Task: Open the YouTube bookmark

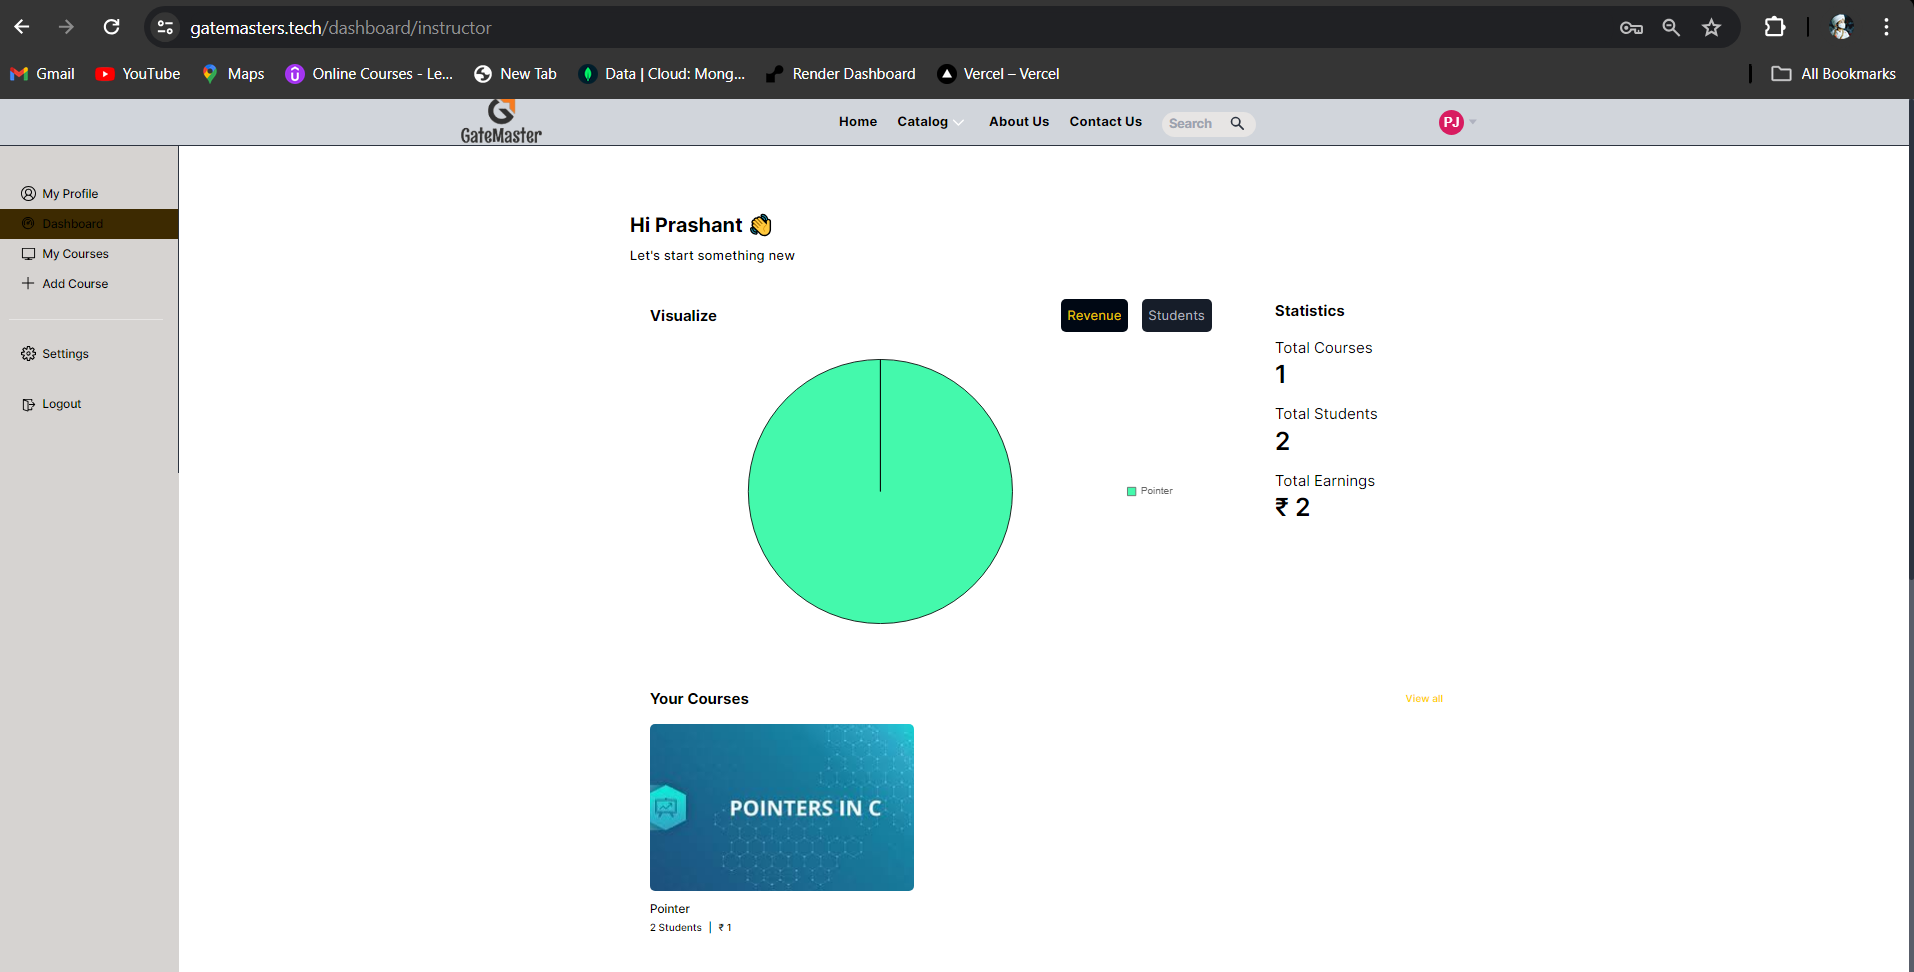Action: 137,73
